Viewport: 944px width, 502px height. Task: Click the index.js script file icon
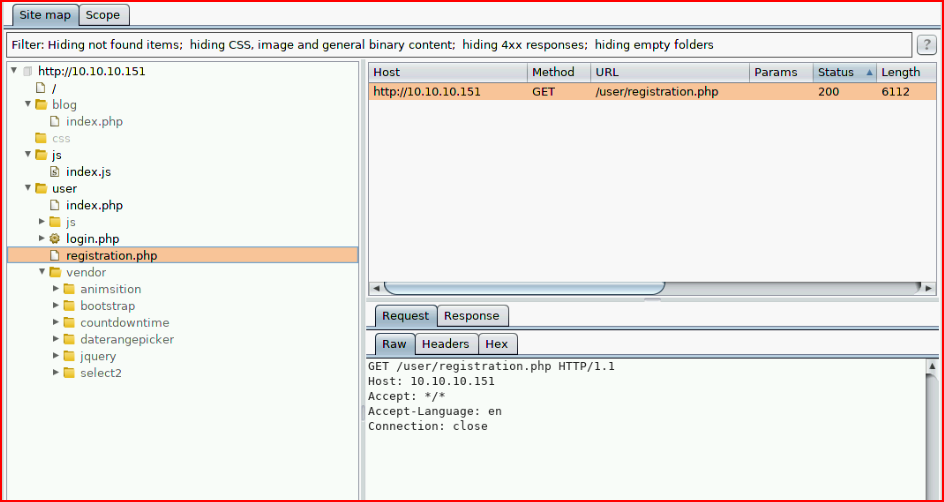[55, 172]
